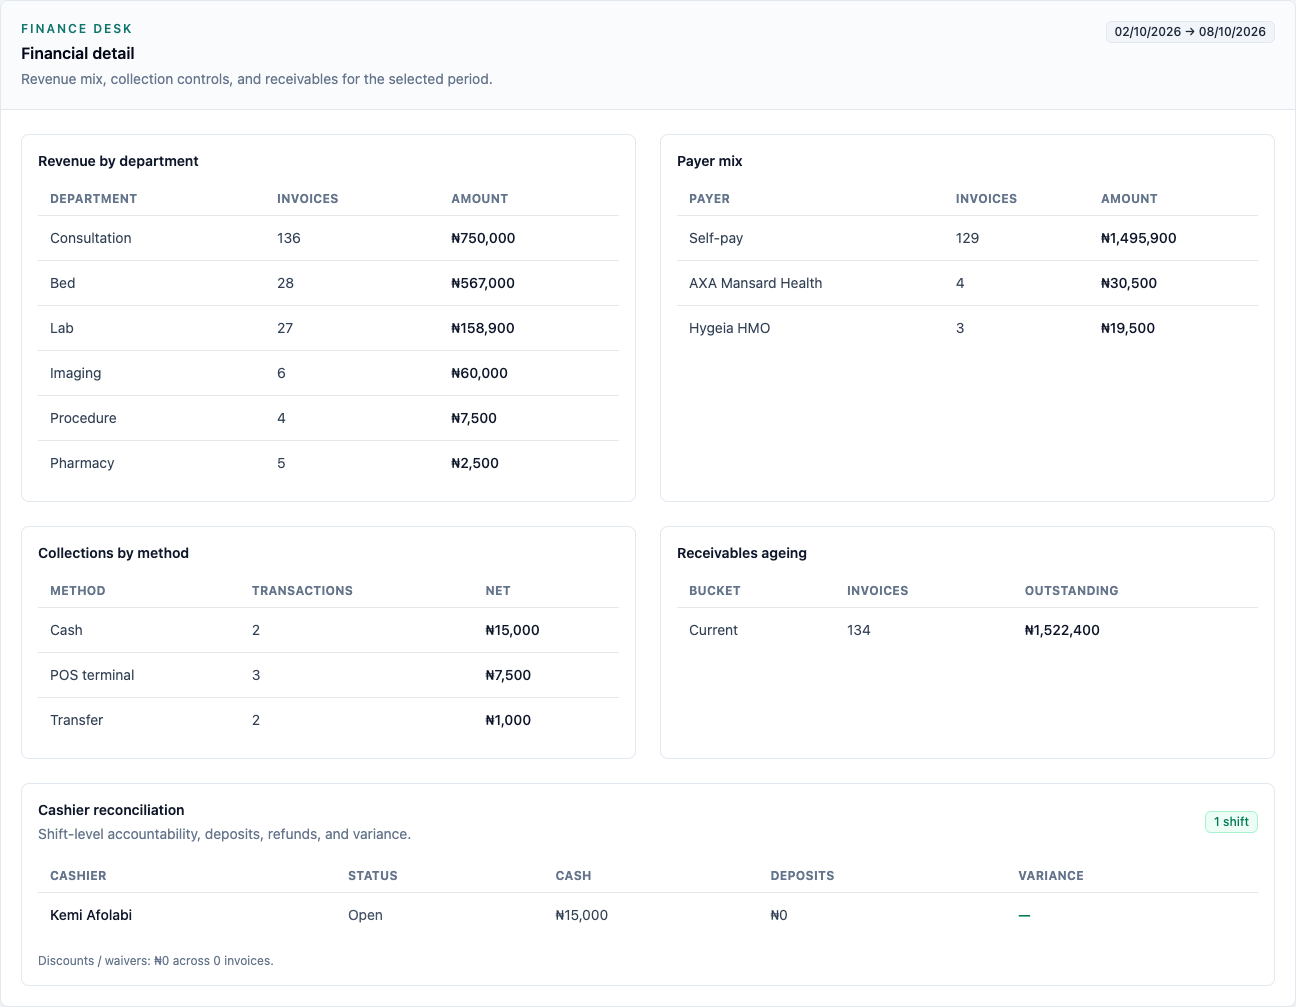Select the POS terminal method

92,675
